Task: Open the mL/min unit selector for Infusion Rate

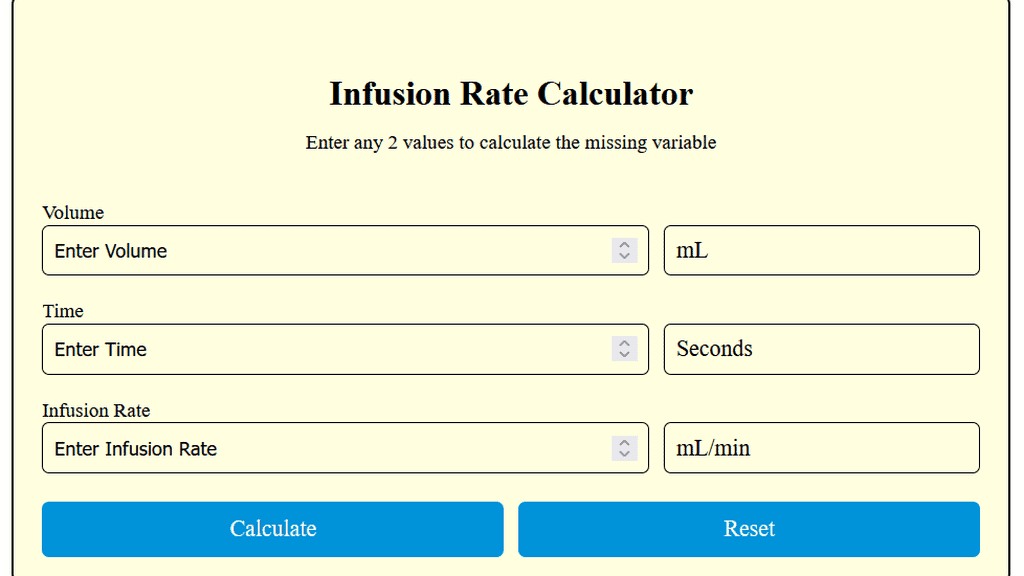Action: pos(821,447)
